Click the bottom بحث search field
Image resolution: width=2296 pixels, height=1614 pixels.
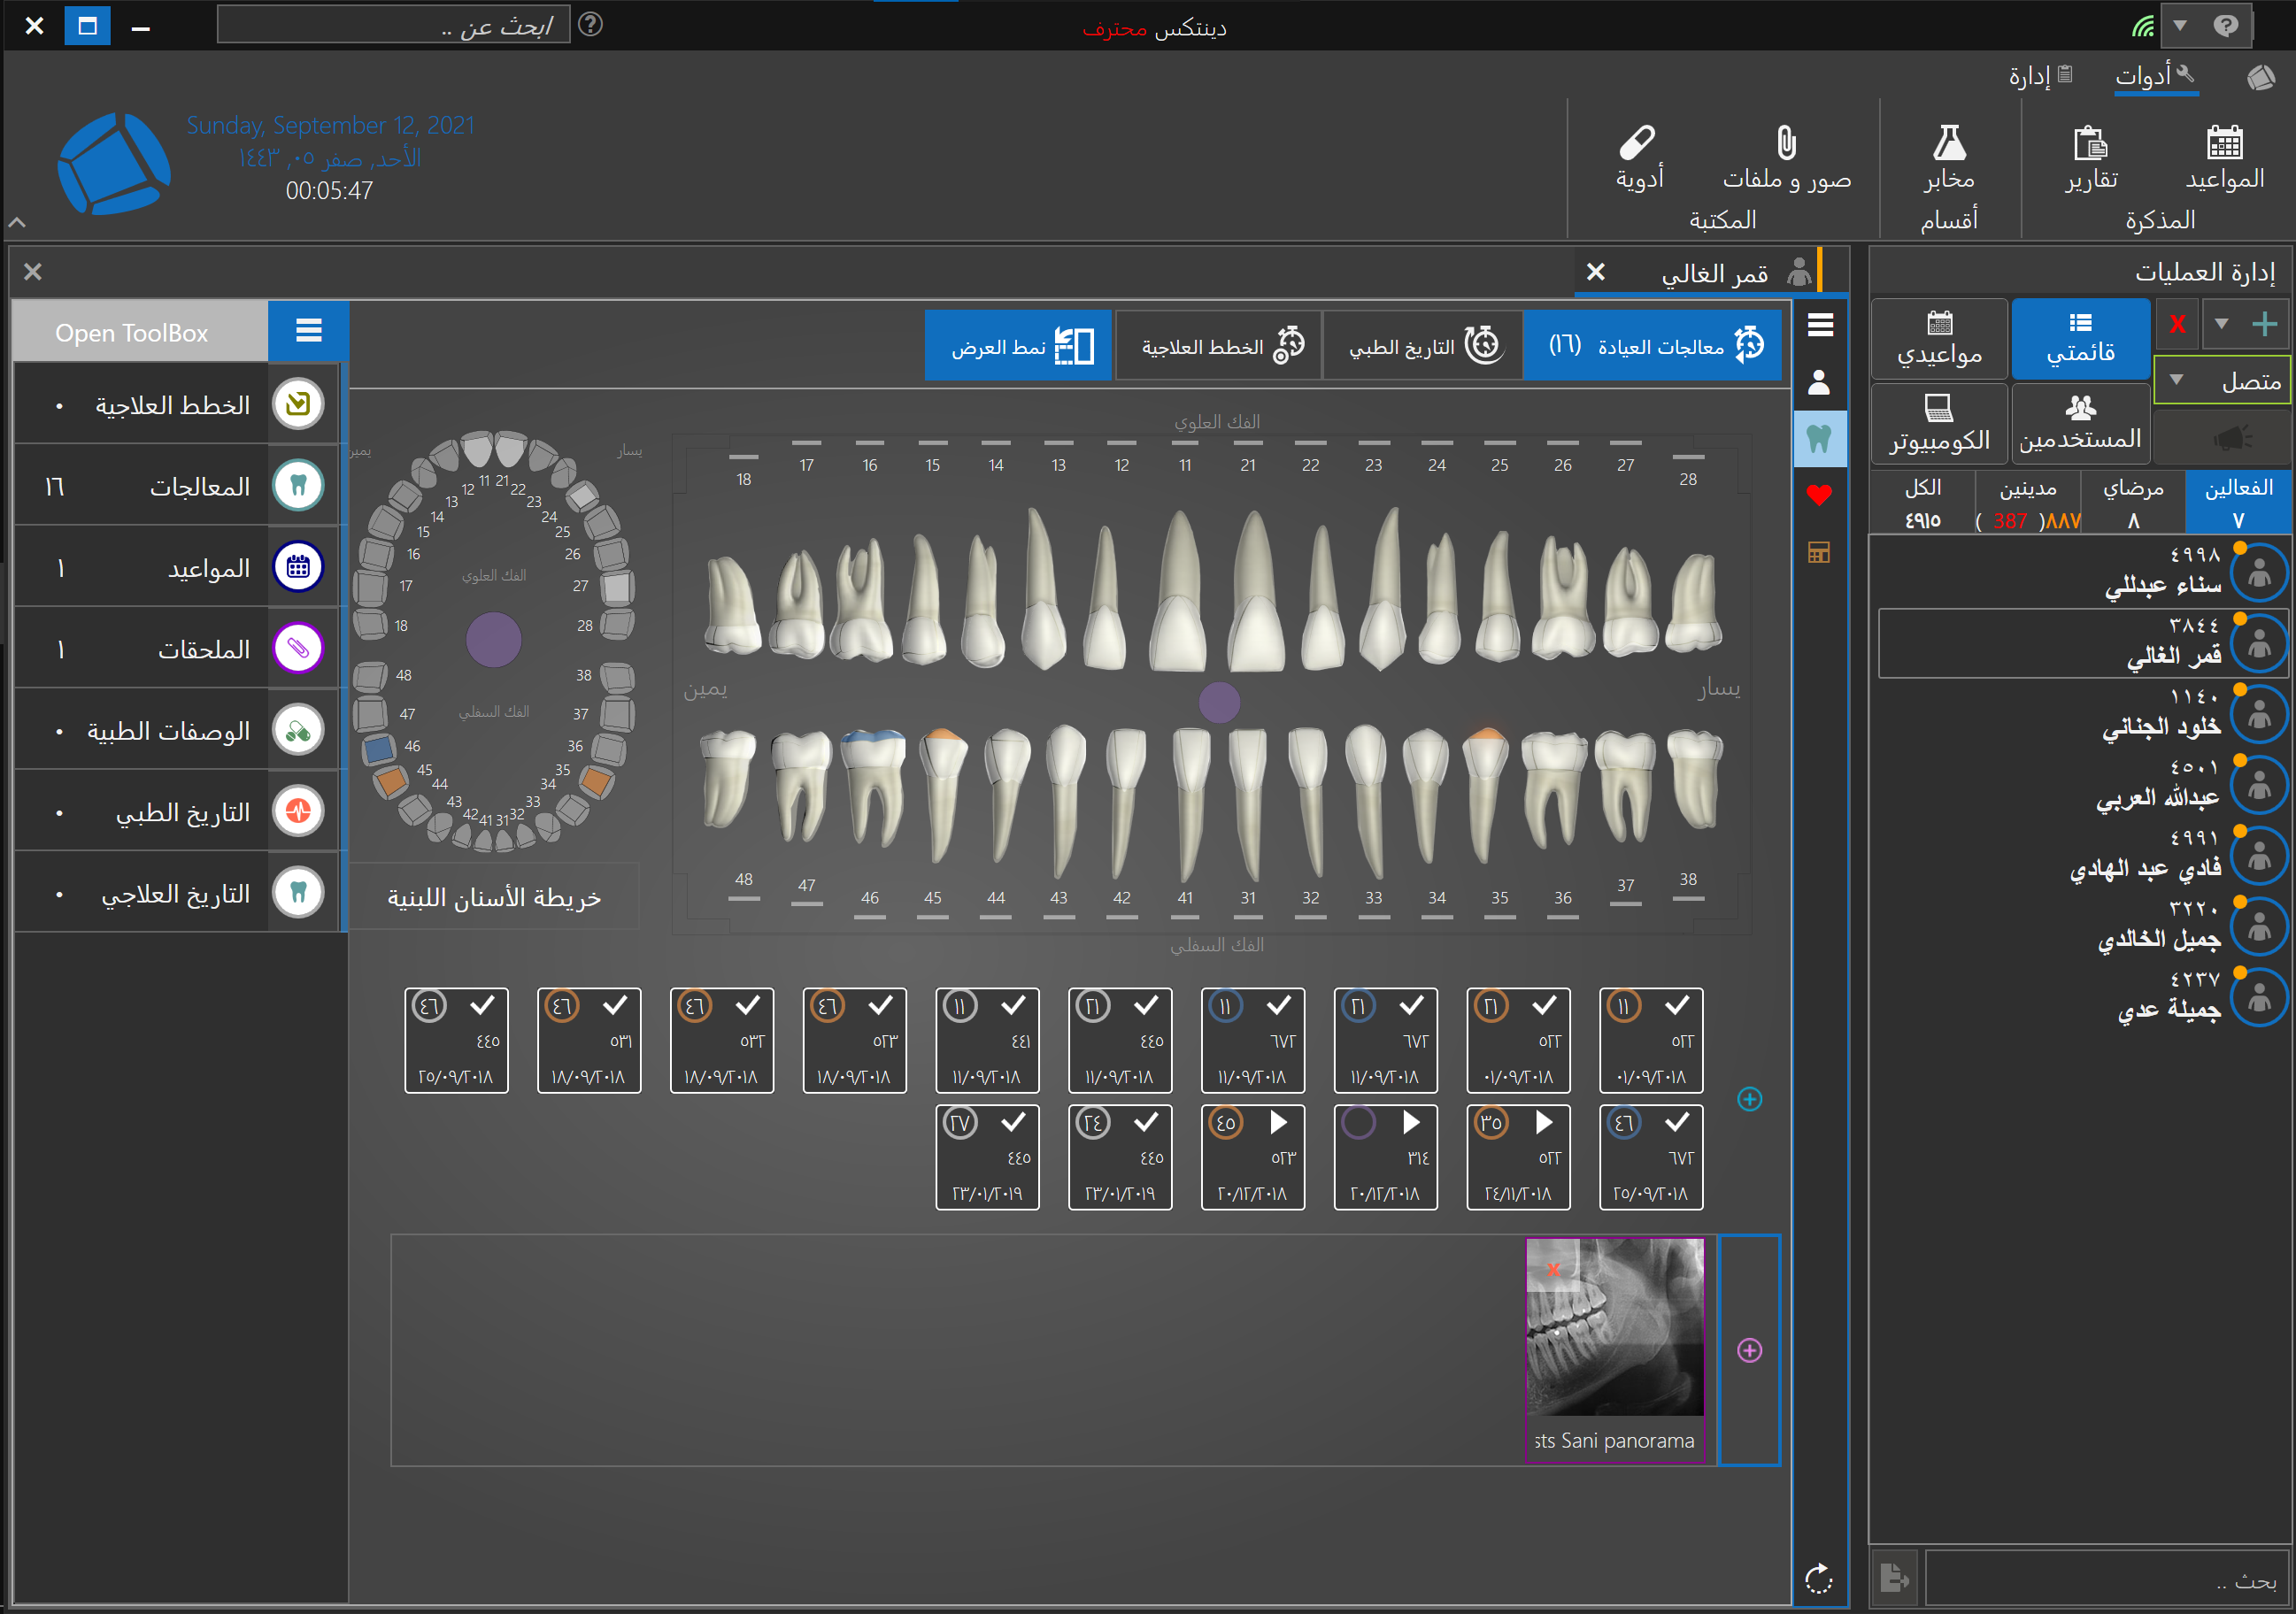point(2107,1578)
